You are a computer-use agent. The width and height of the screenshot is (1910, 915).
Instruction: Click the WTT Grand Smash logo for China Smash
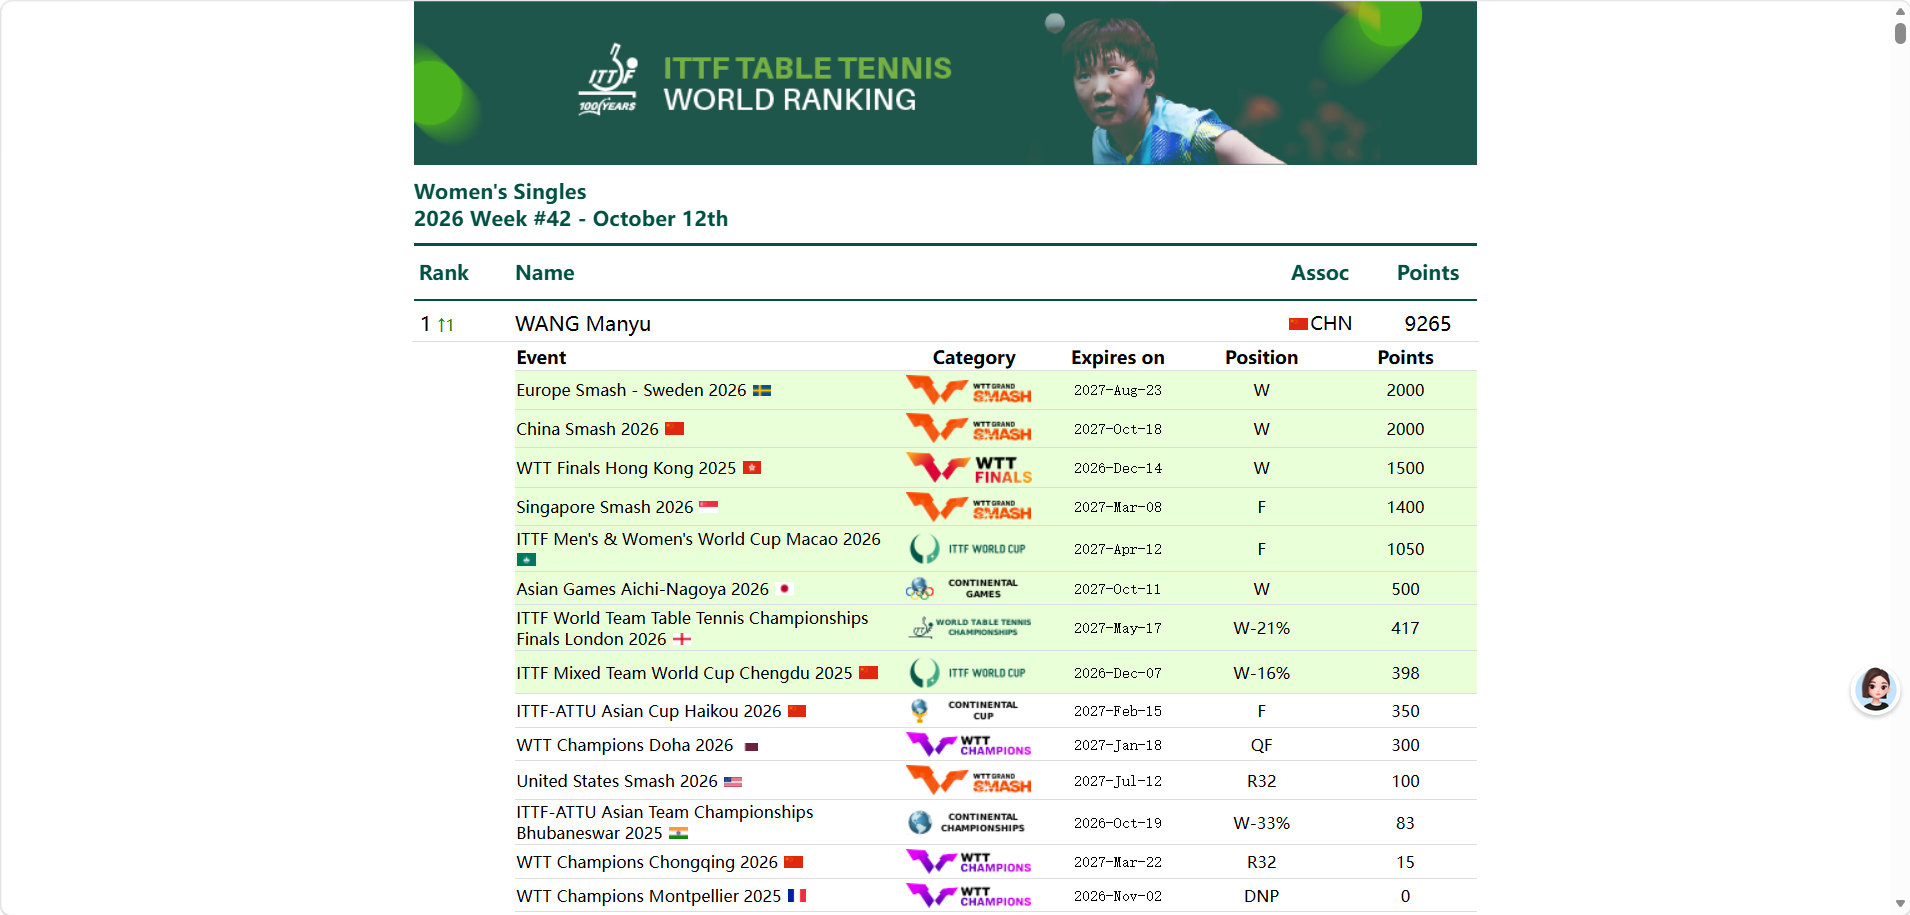pyautogui.click(x=968, y=429)
